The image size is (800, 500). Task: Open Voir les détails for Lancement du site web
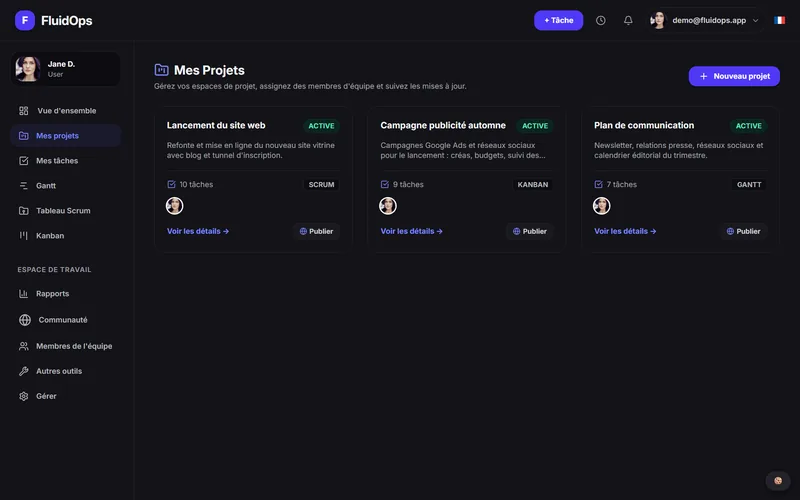198,231
